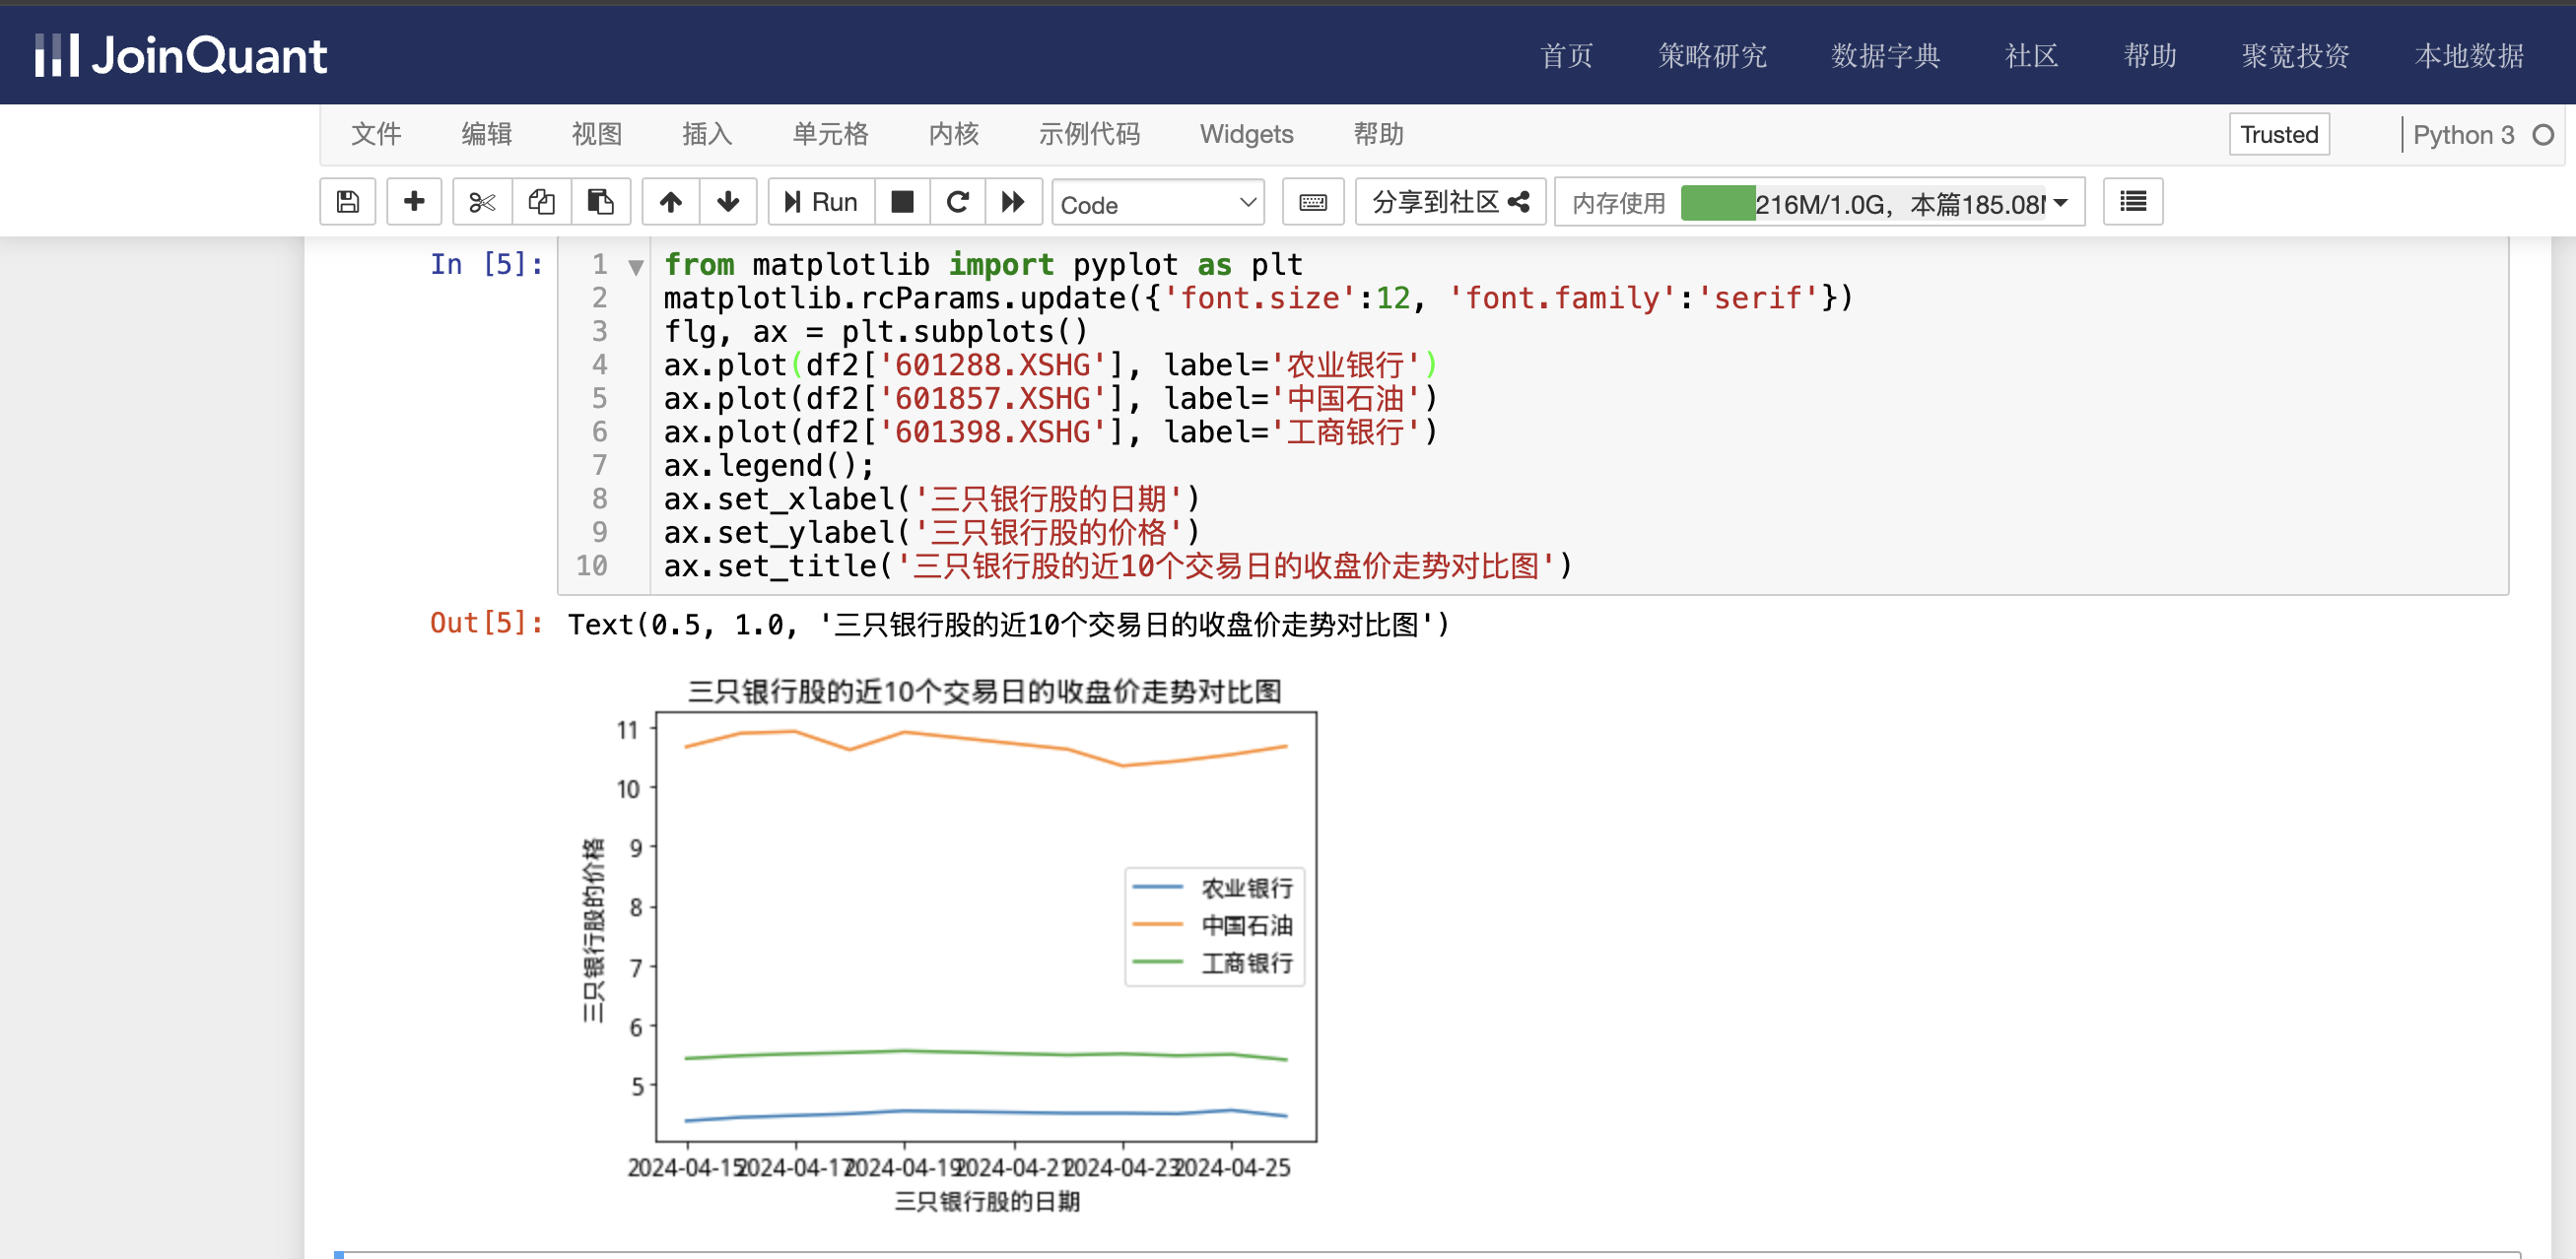The height and width of the screenshot is (1259, 2576).
Task: Click the Stop (interrupt kernel) button
Action: 902,202
